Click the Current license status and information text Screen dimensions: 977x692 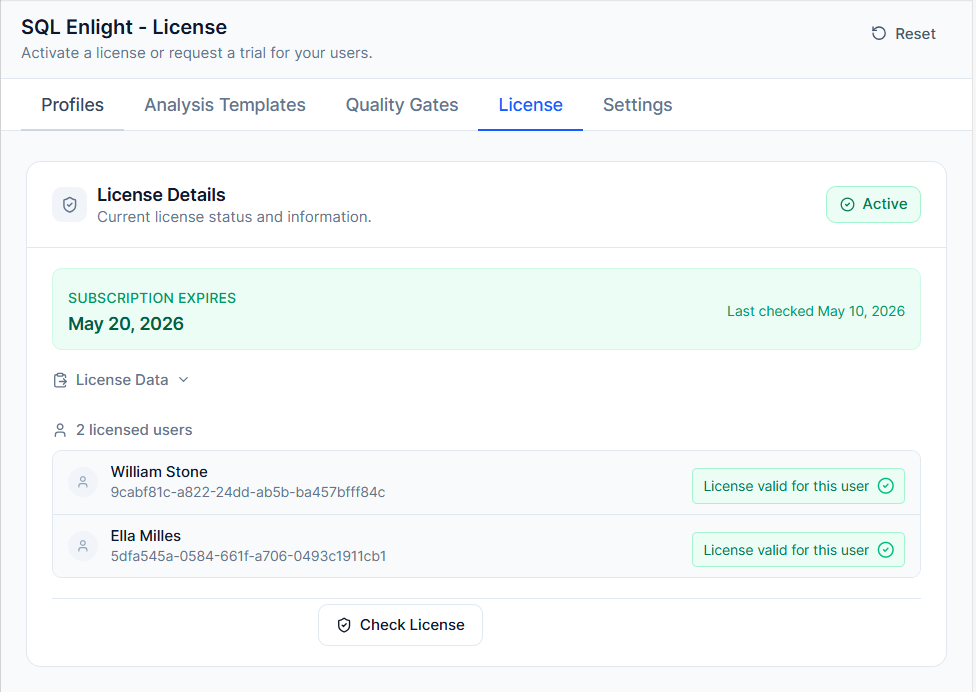tap(234, 217)
